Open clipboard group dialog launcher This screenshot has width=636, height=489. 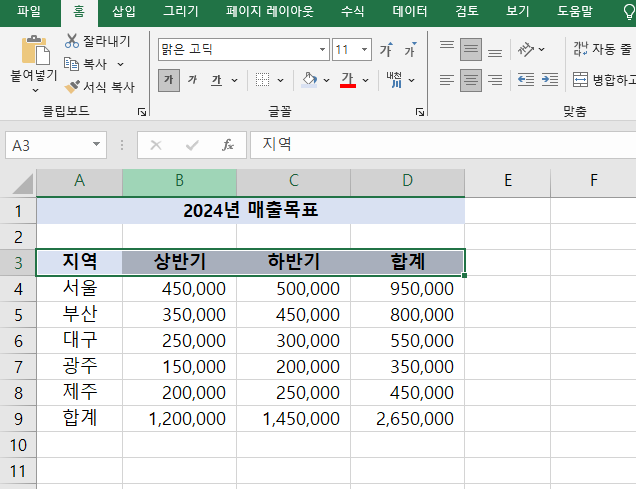pos(142,112)
